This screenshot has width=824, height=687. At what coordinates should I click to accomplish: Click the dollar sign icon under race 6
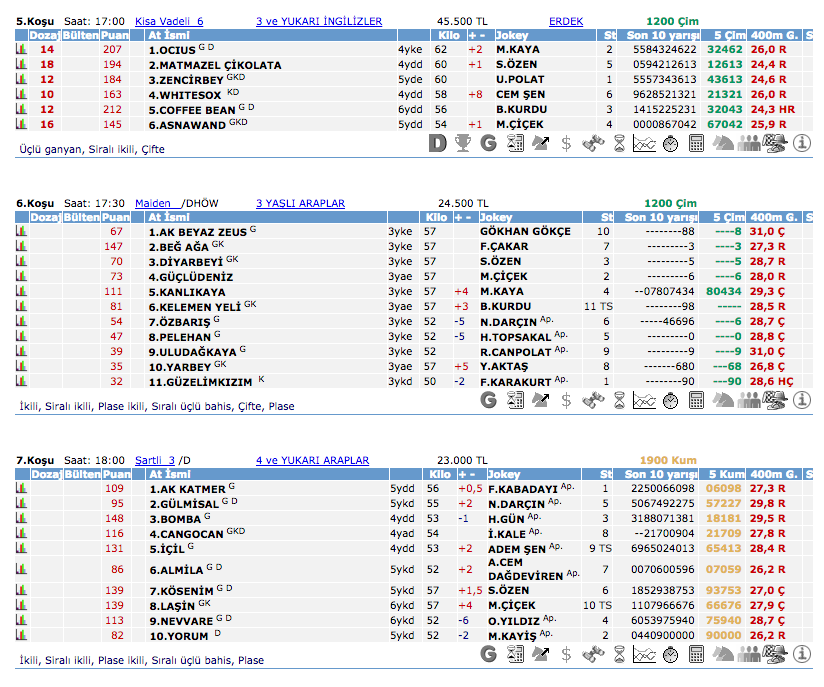tap(567, 400)
